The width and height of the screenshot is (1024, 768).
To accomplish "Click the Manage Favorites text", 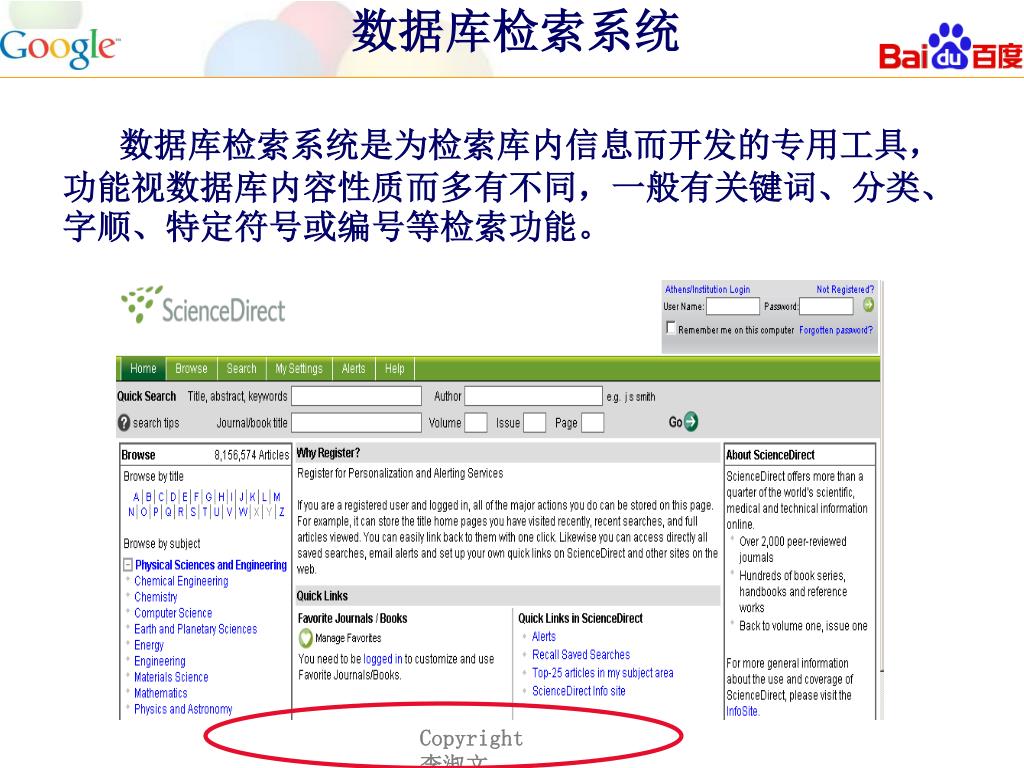I will tap(348, 638).
